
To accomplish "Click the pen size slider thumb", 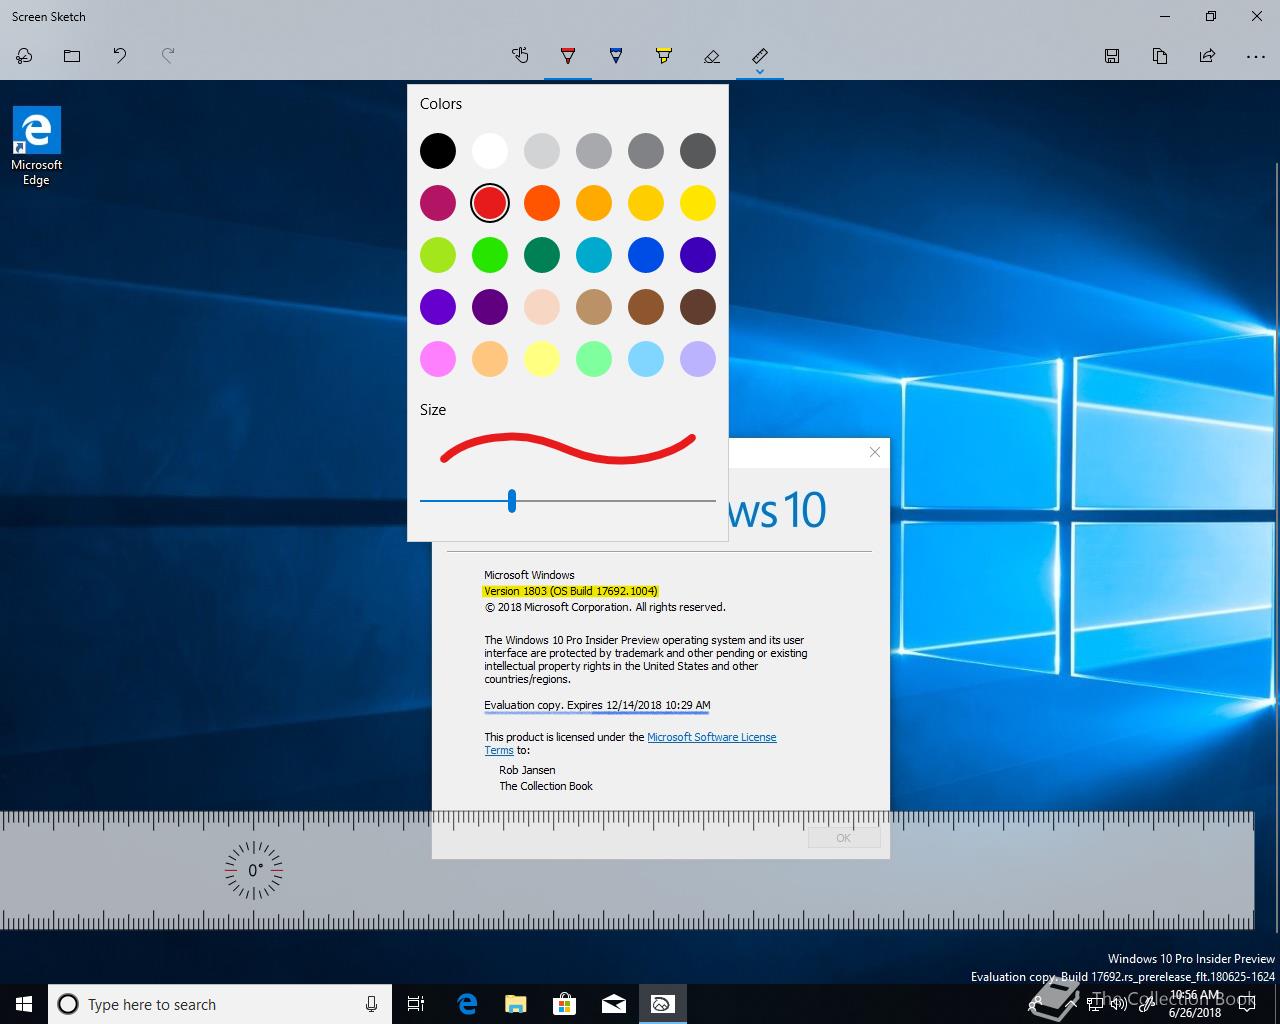I will [x=512, y=501].
